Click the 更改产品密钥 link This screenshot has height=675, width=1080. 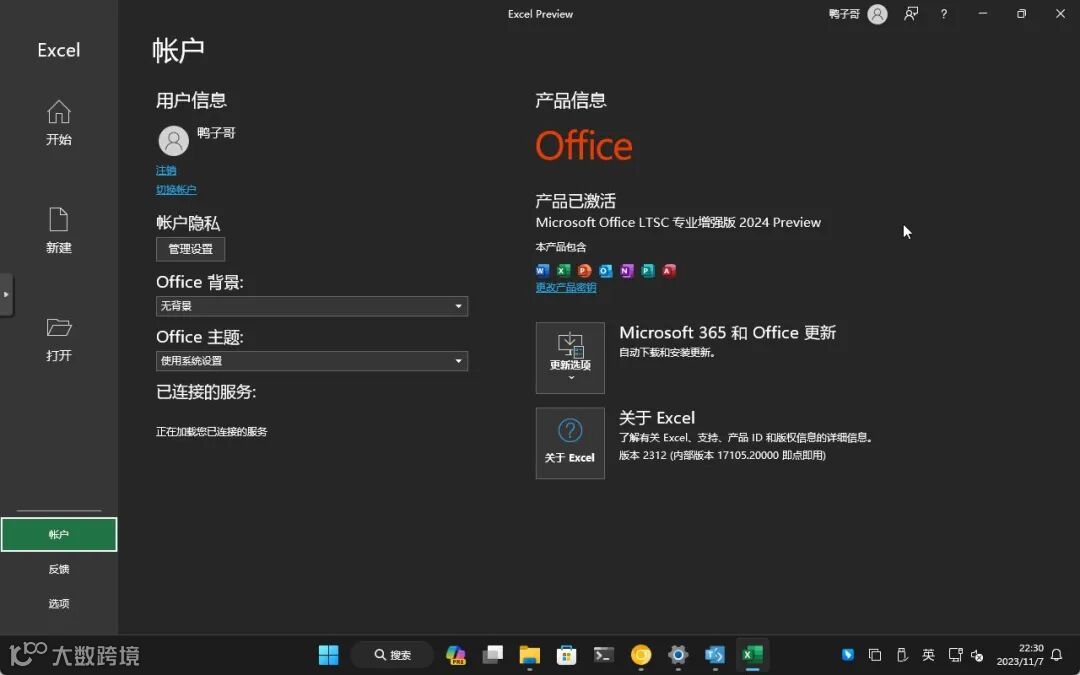(566, 287)
